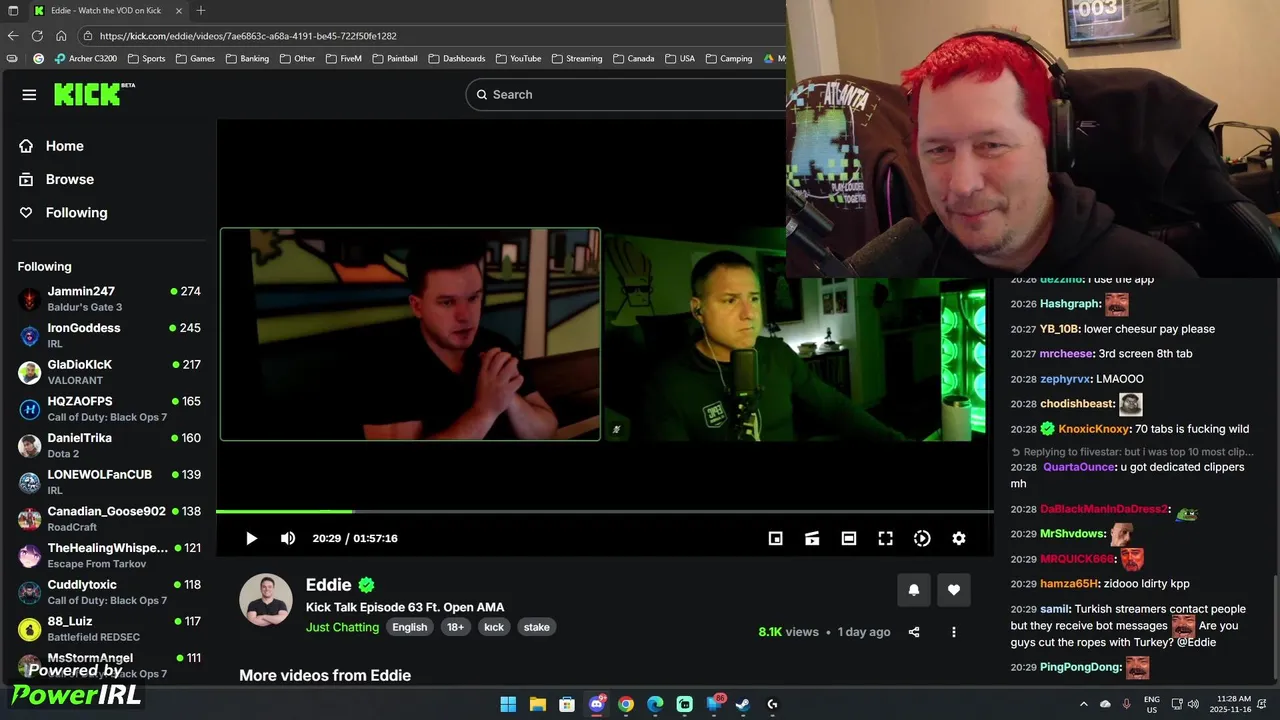
Task: Select the 18+ tag
Action: point(455,627)
